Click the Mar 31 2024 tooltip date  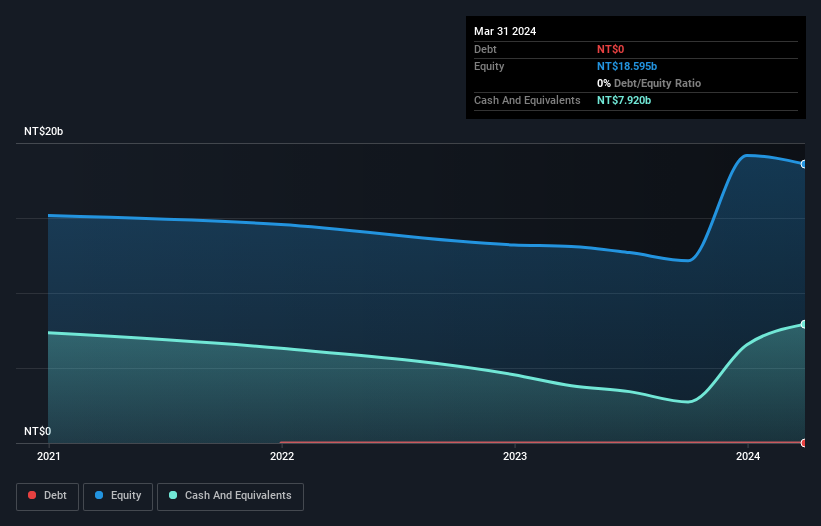pos(505,31)
